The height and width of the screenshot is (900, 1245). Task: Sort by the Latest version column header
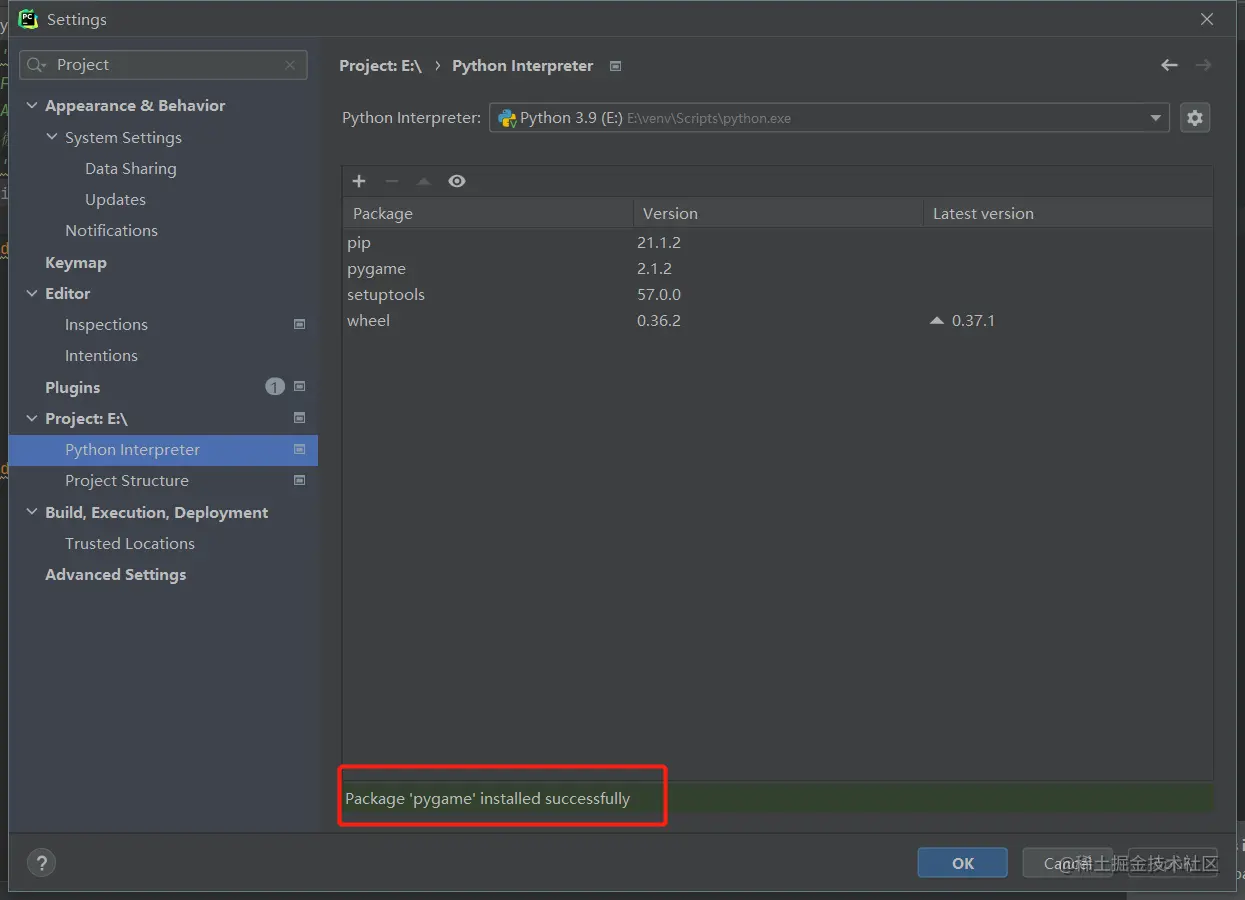tap(1067, 213)
